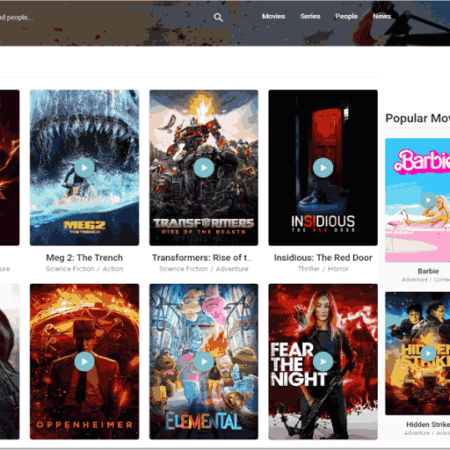Open Insidious: The Red Door title link
Screen dimensions: 450x450
click(323, 258)
